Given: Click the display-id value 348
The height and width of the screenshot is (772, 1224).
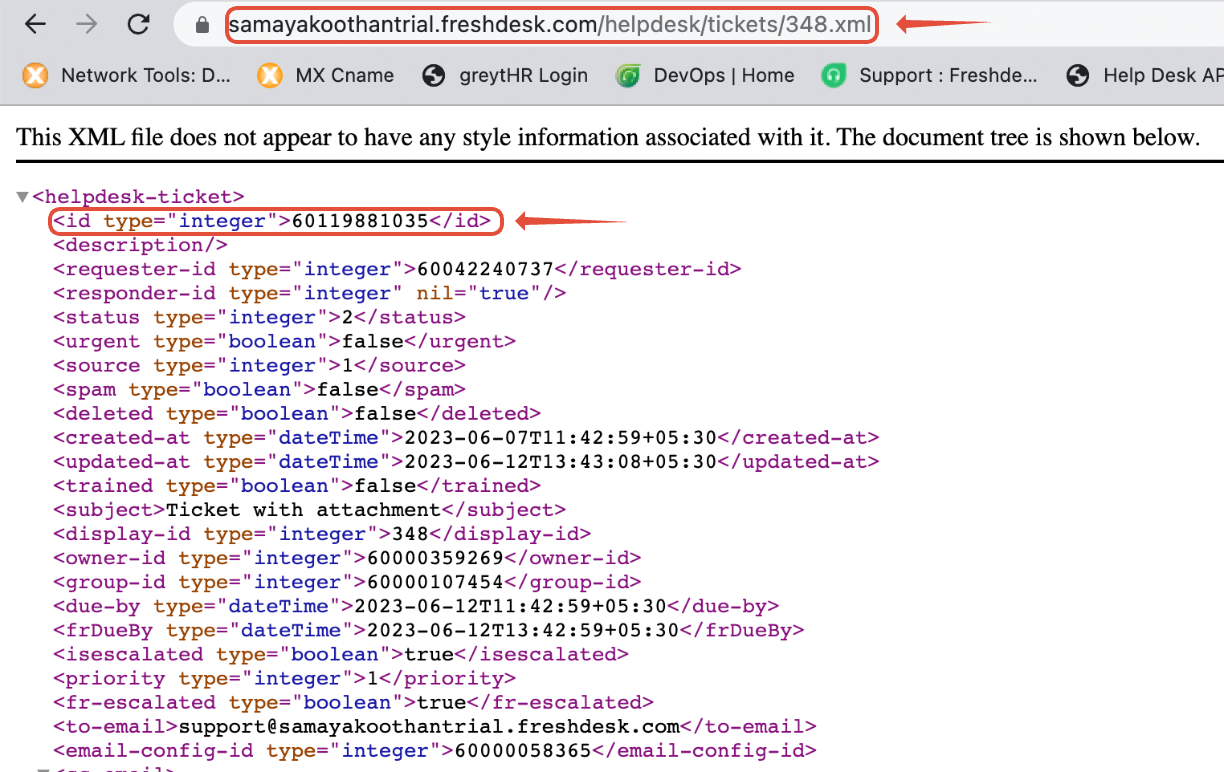Looking at the screenshot, I should 410,534.
